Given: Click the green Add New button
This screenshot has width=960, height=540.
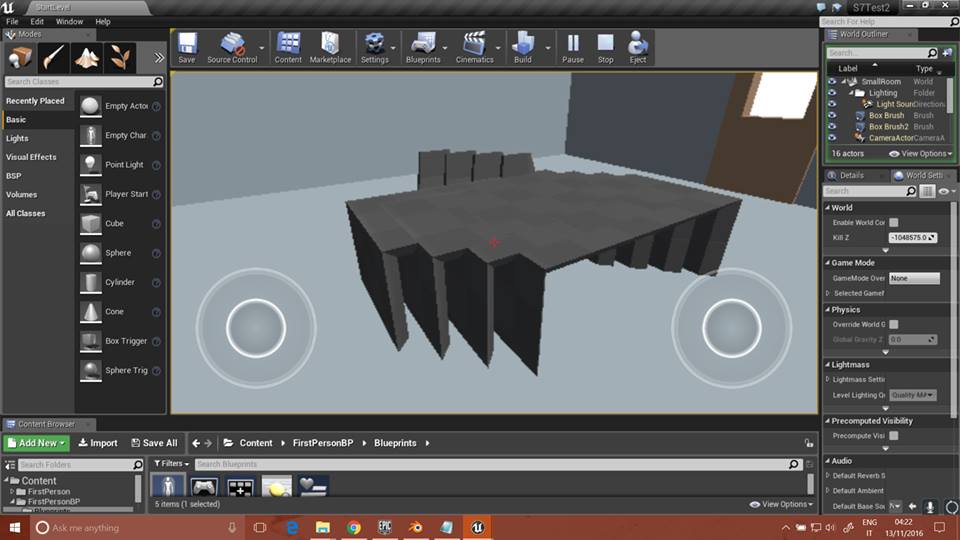Looking at the screenshot, I should [37, 443].
